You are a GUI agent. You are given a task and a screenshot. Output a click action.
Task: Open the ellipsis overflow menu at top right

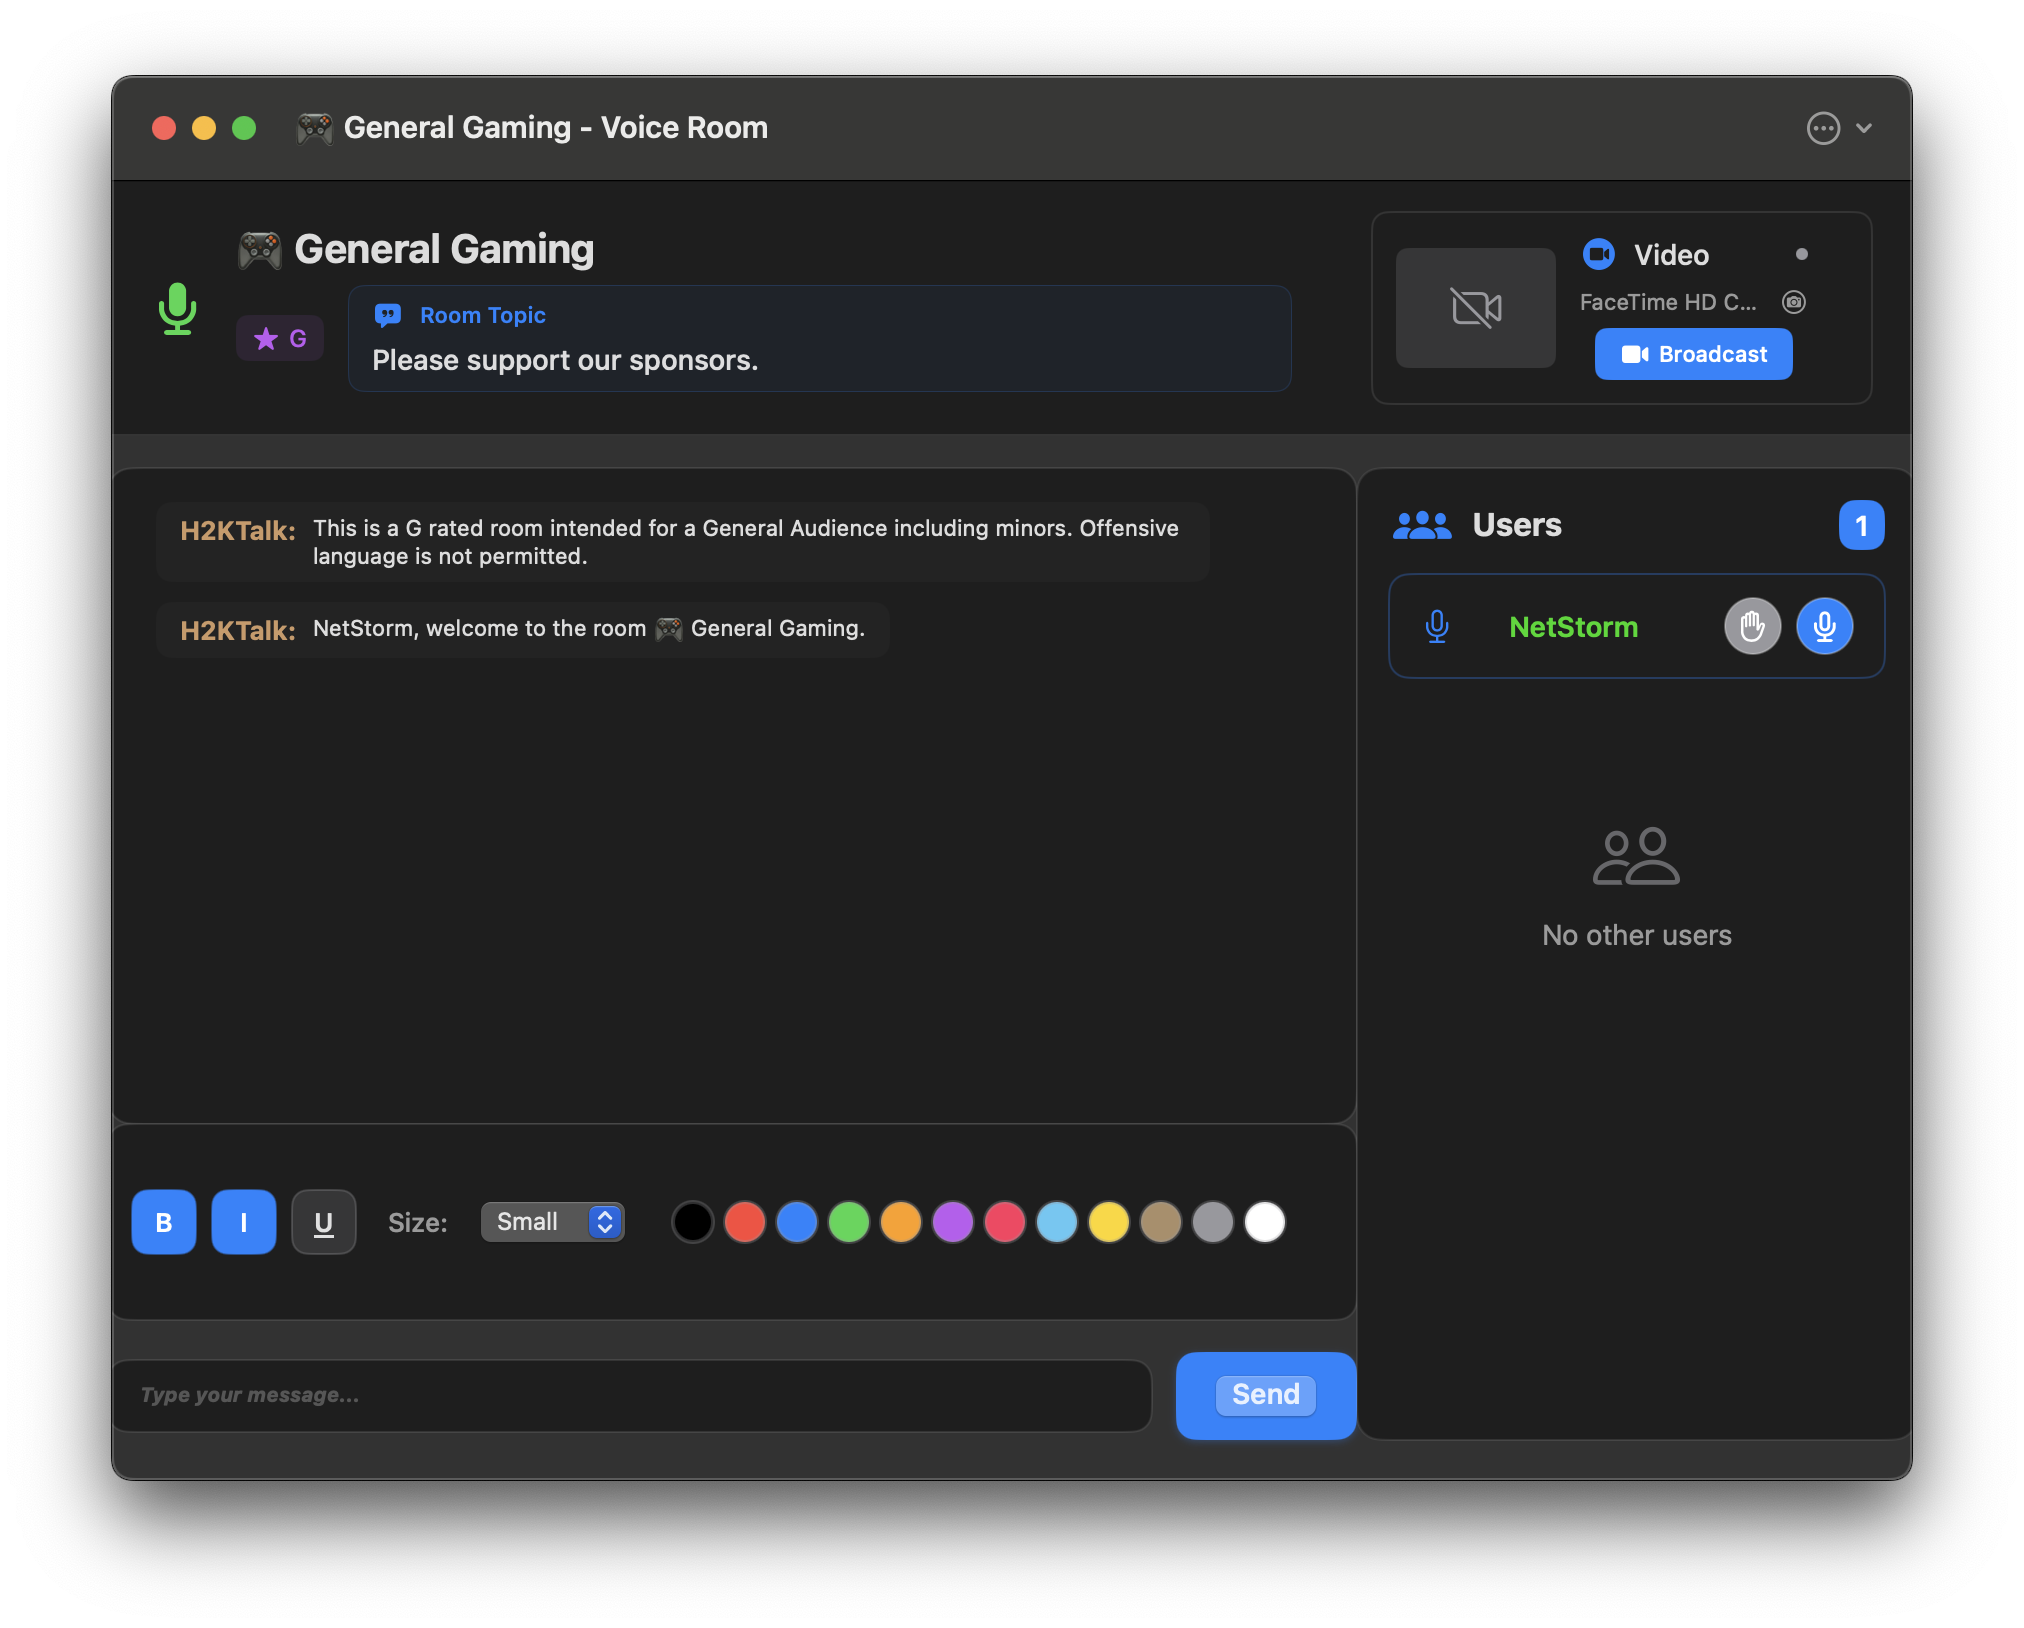tap(1823, 128)
